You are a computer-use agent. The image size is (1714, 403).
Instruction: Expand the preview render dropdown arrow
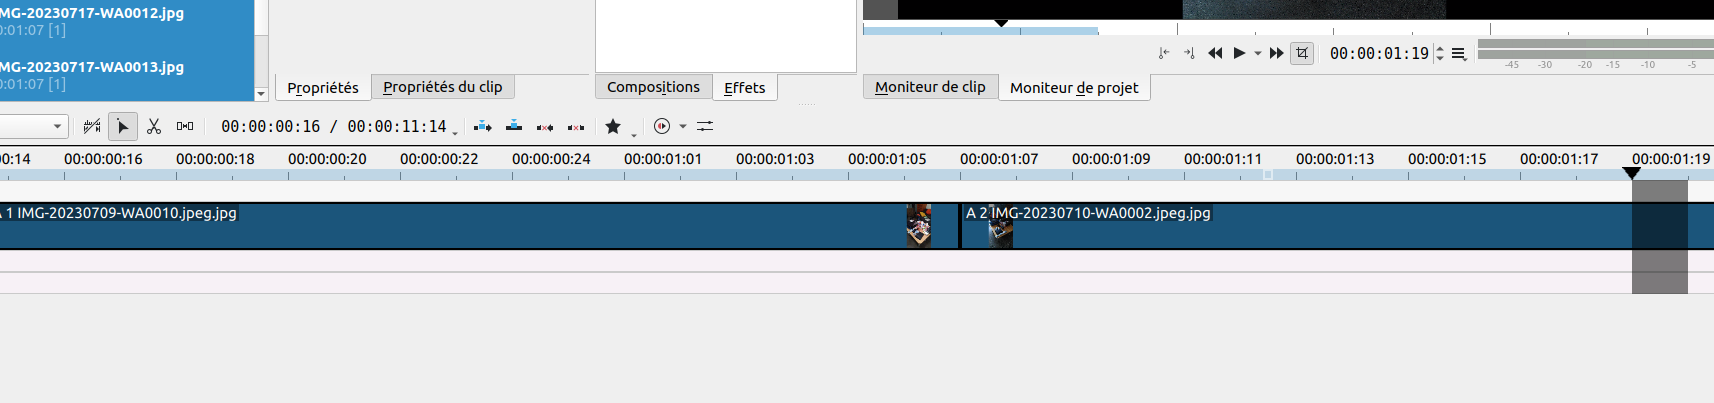coord(683,126)
